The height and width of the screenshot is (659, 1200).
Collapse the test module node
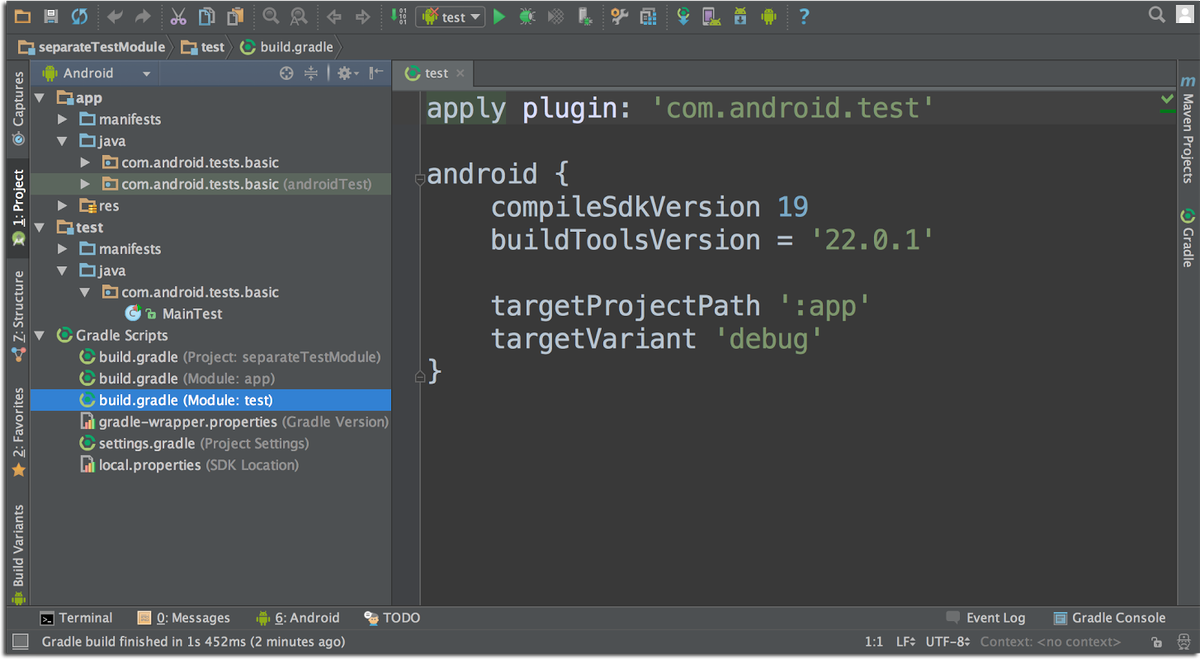click(x=40, y=228)
